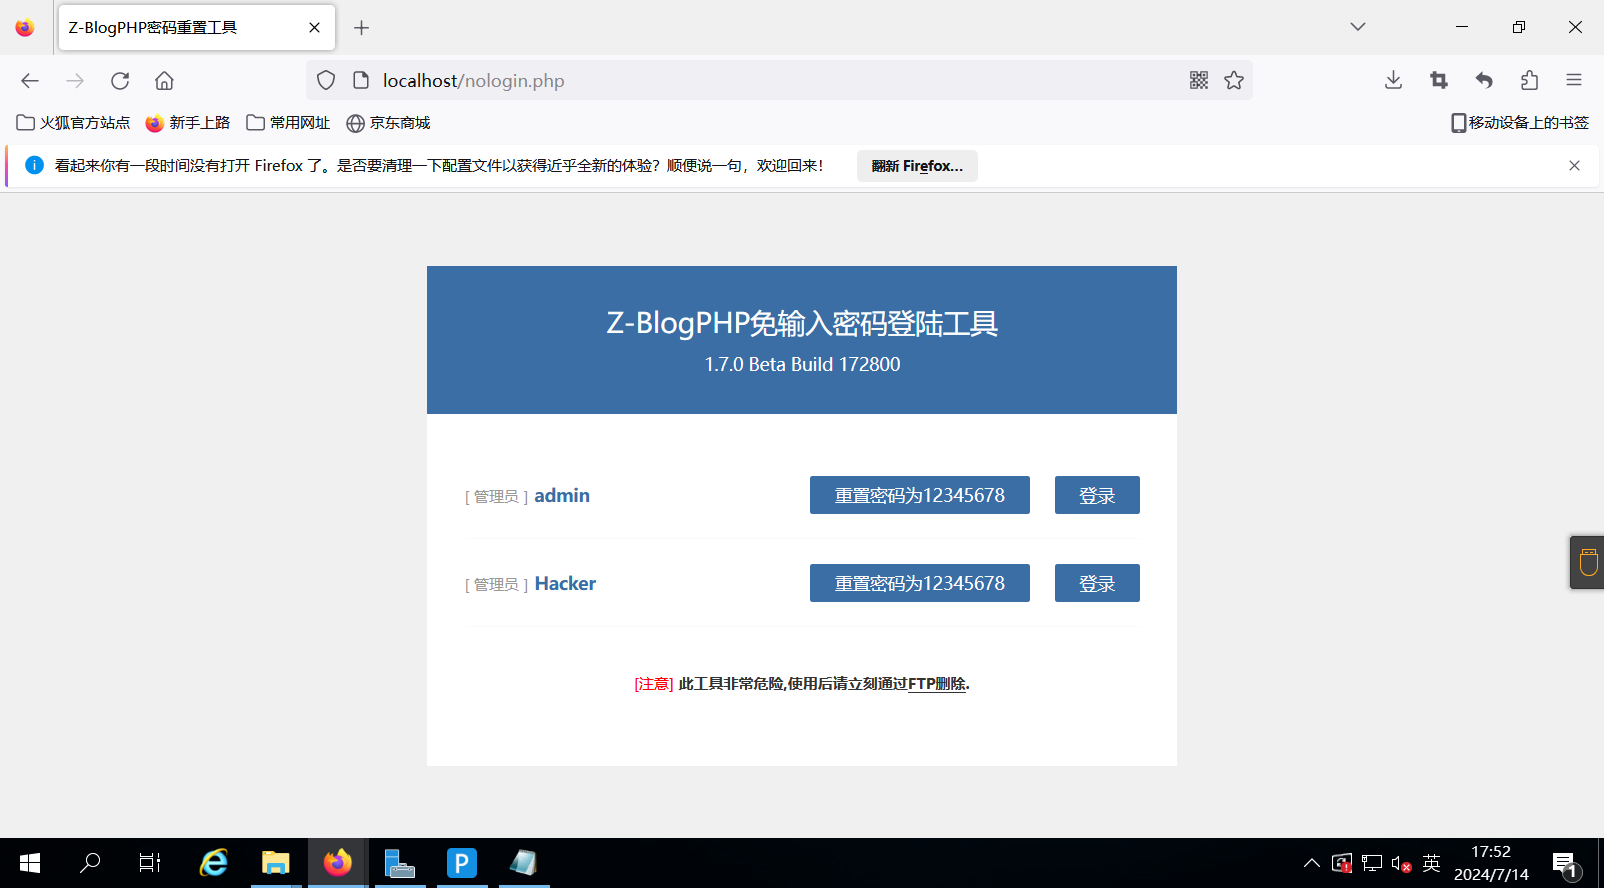Screen dimensions: 1604x888
Task: Go to the Firefox home page icon
Action: pyautogui.click(x=164, y=81)
